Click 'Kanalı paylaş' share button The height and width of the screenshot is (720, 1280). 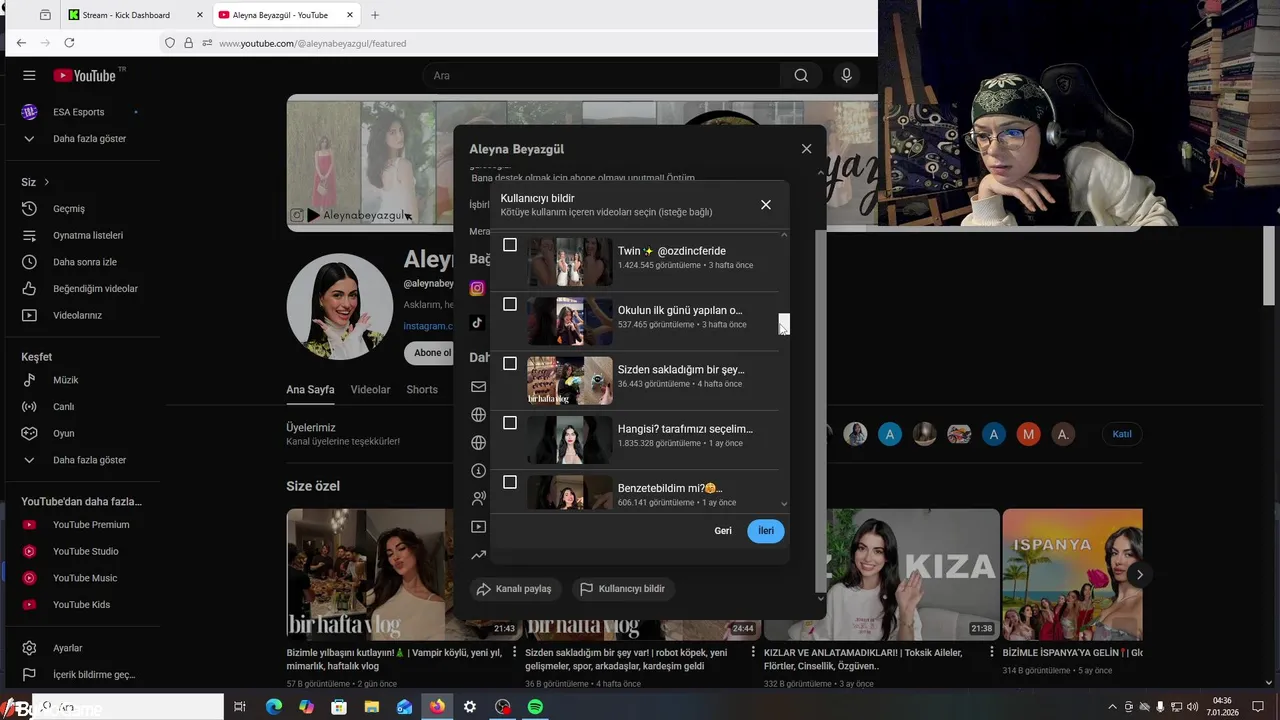click(516, 589)
